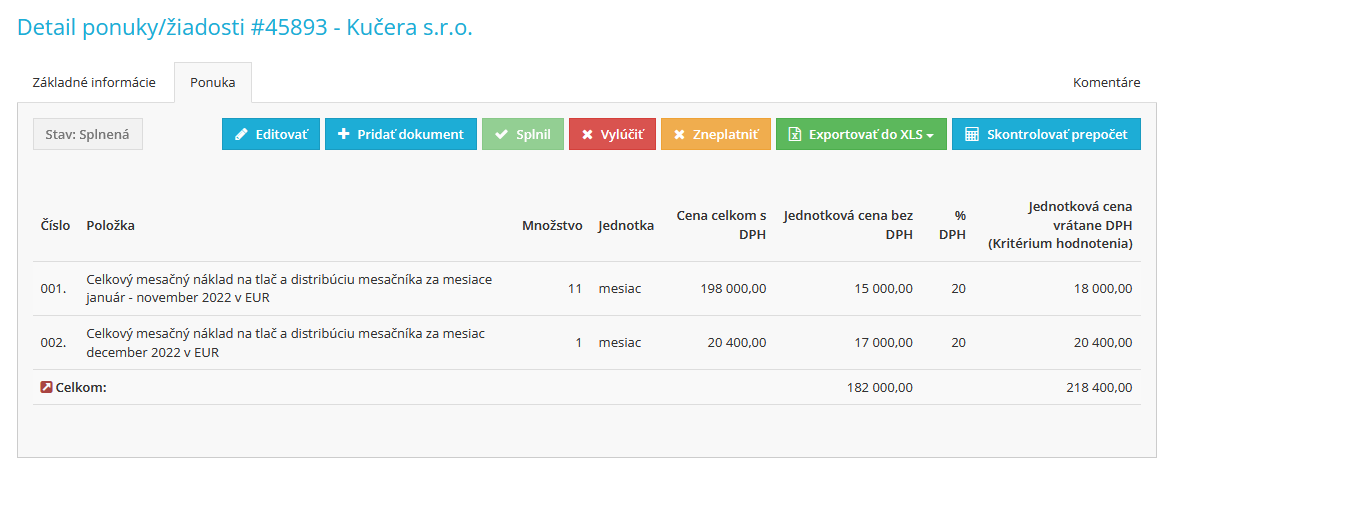1347x505 pixels.
Task: Click the calculator icon on Skontrolovať prepočet
Action: click(971, 134)
